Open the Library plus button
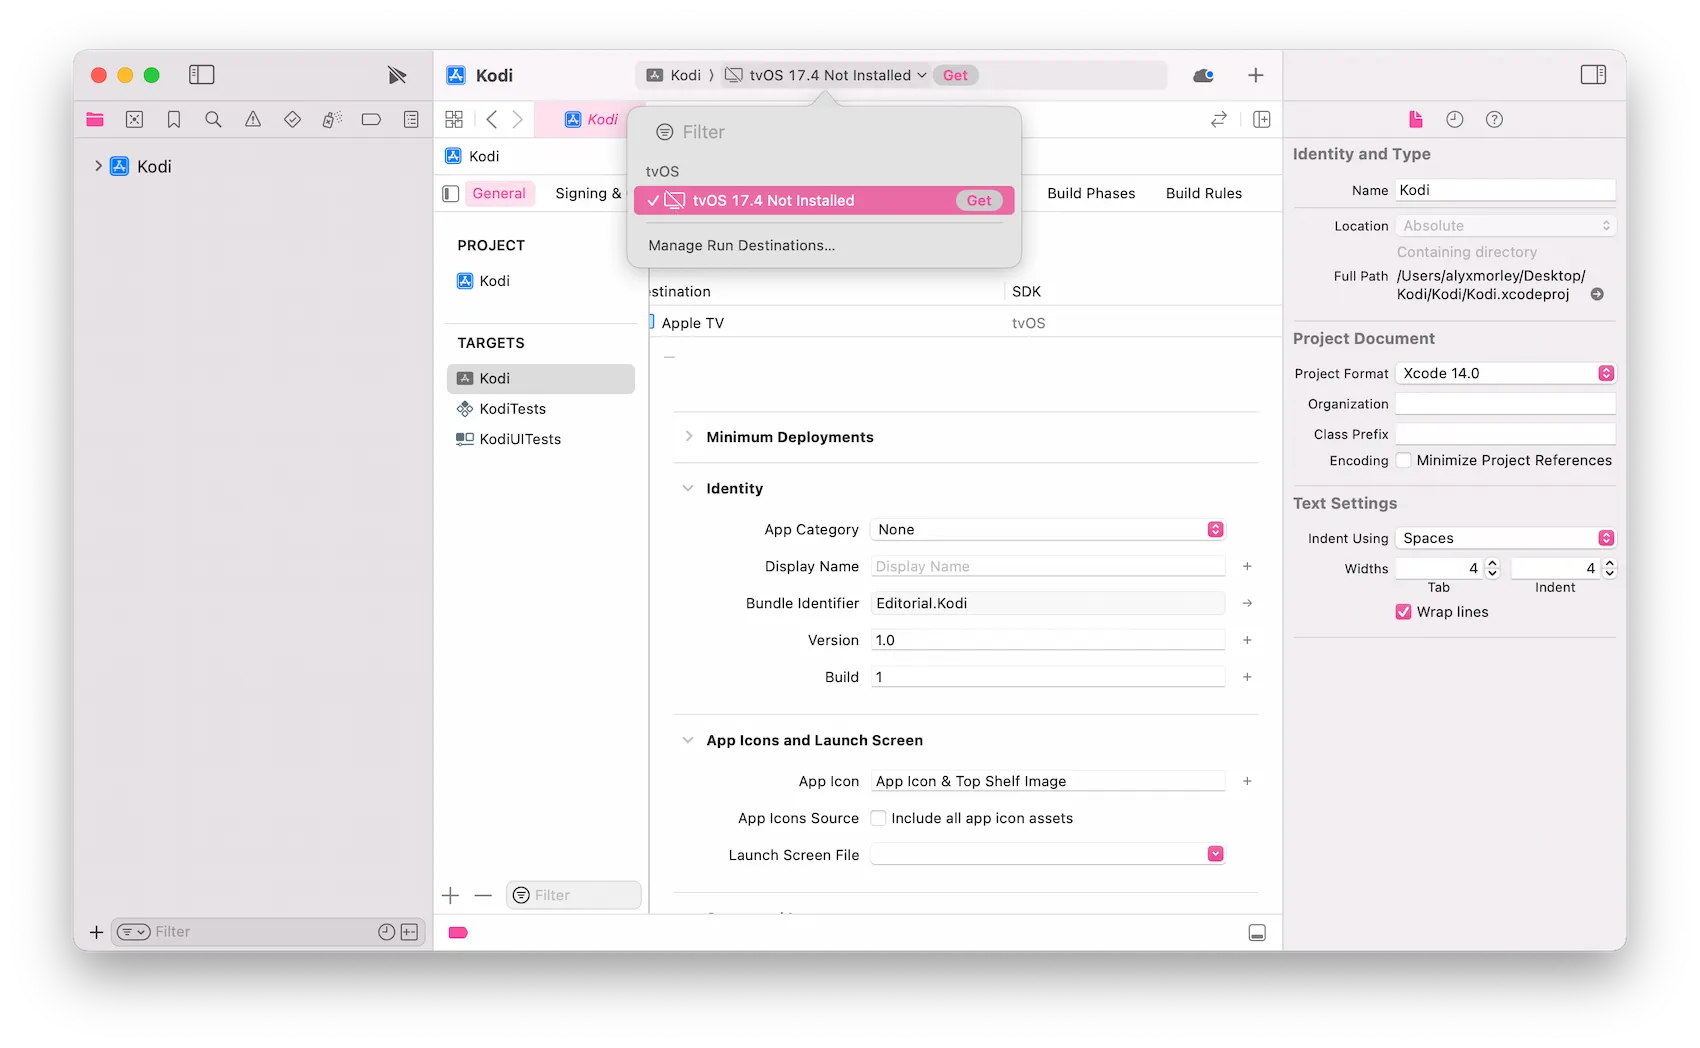1700x1048 pixels. click(1256, 75)
